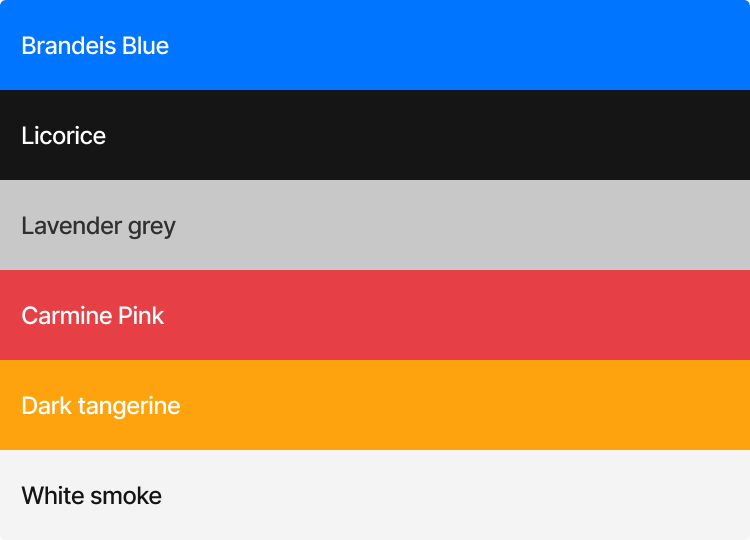Click the Licorice black swatch
The height and width of the screenshot is (540, 750).
pyautogui.click(x=375, y=135)
